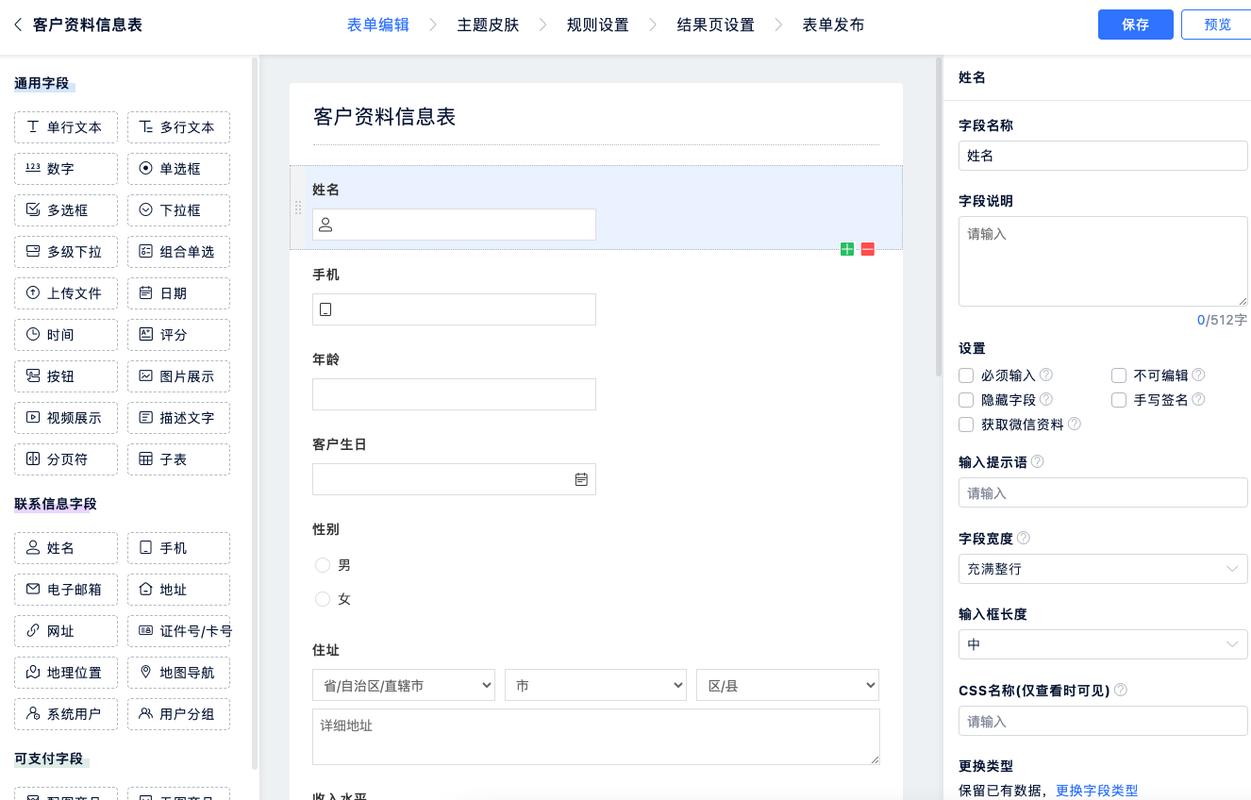
Task: Click the form title 客户资料信息表 in canvas
Action: [x=385, y=117]
